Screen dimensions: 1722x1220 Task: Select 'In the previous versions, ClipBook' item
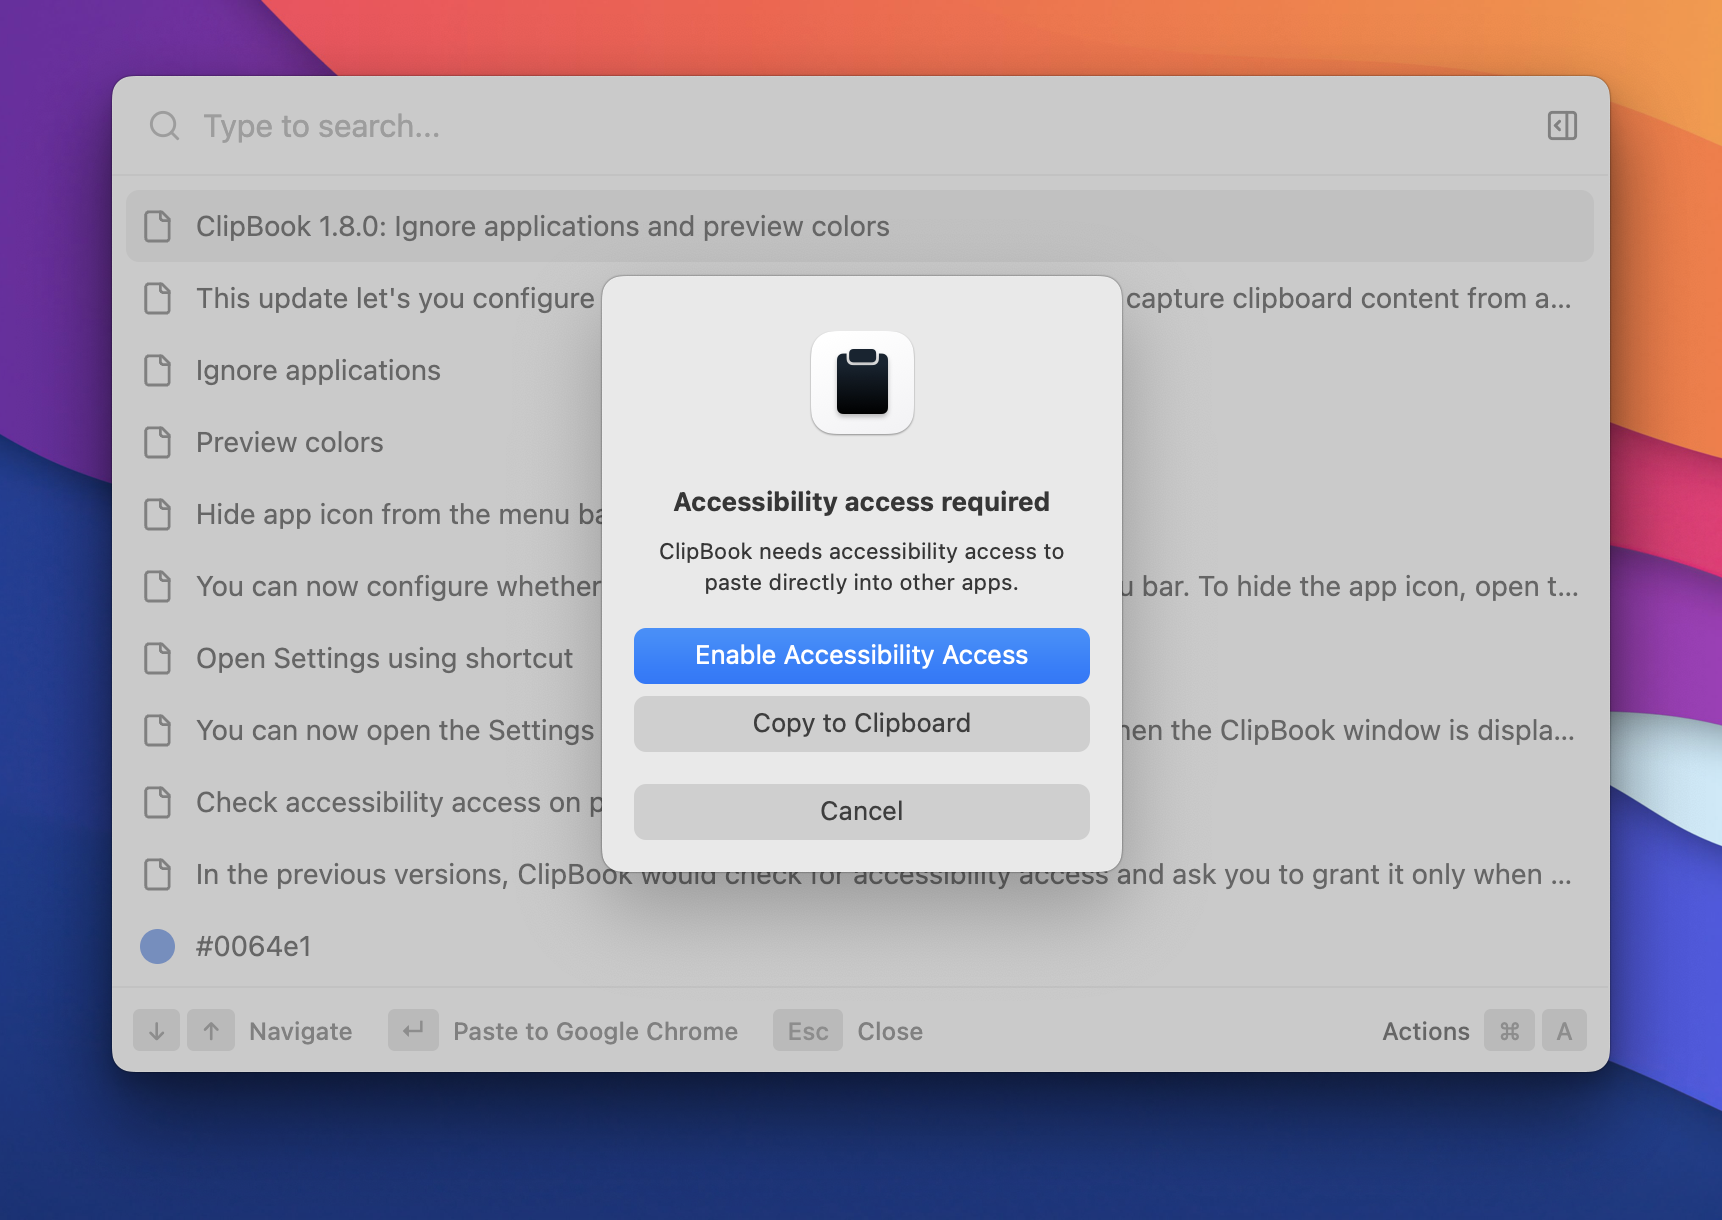tap(860, 874)
